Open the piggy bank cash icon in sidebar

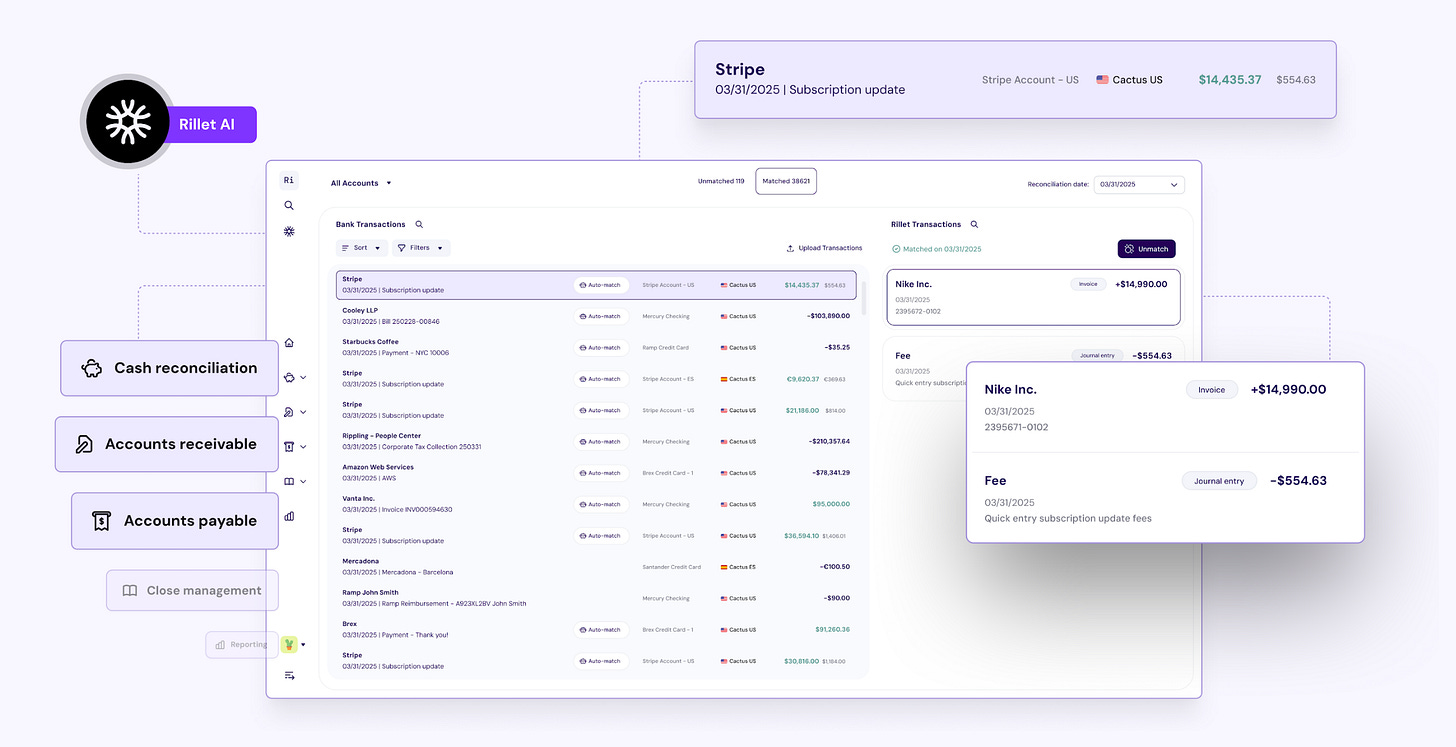(289, 377)
